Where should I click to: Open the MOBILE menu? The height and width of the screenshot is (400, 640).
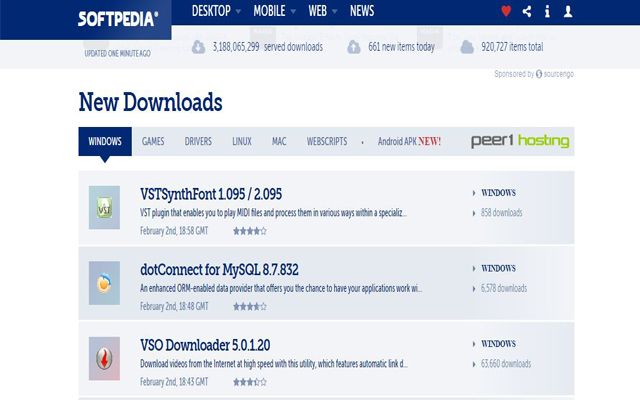coord(269,11)
